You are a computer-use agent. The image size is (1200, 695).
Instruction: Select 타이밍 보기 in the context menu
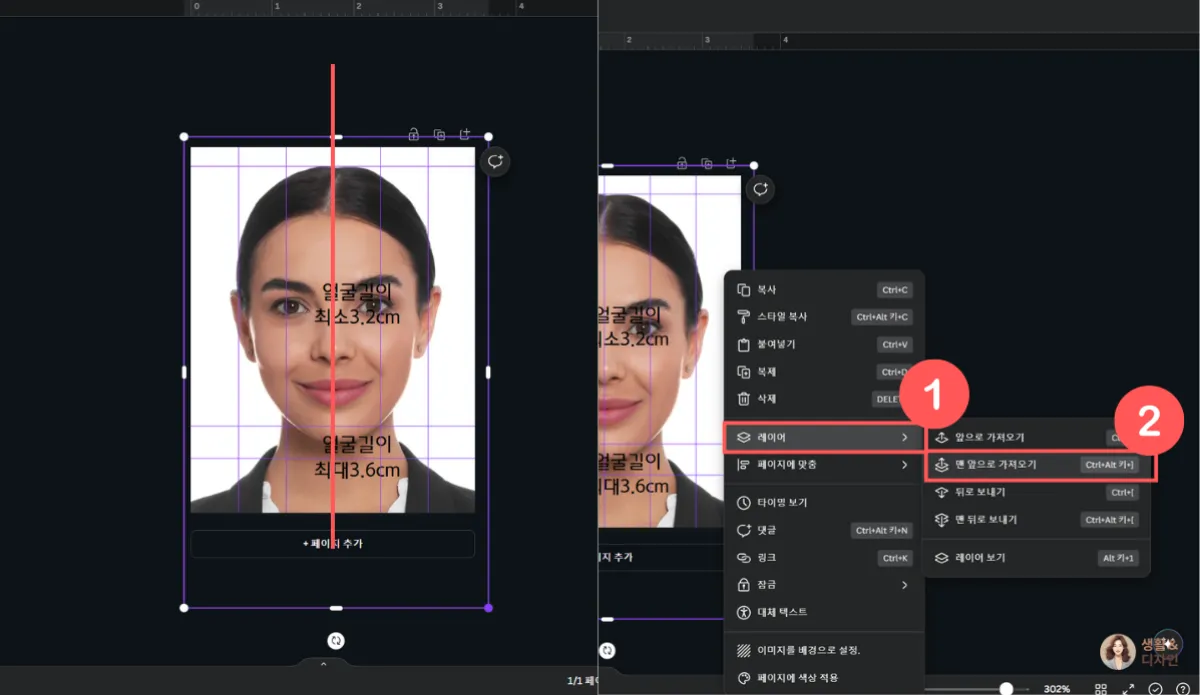click(824, 503)
